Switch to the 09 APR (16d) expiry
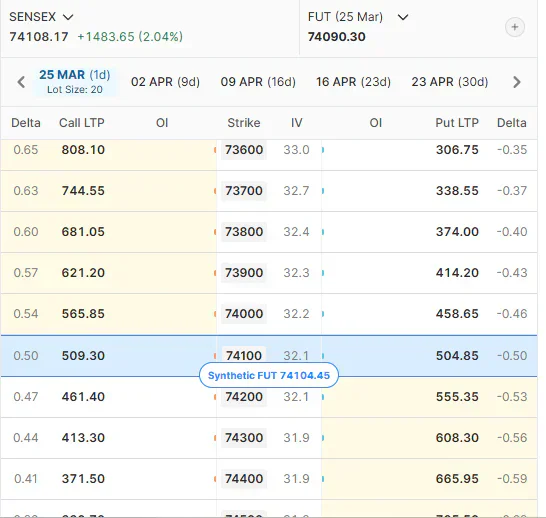The image size is (546, 518). (x=258, y=82)
